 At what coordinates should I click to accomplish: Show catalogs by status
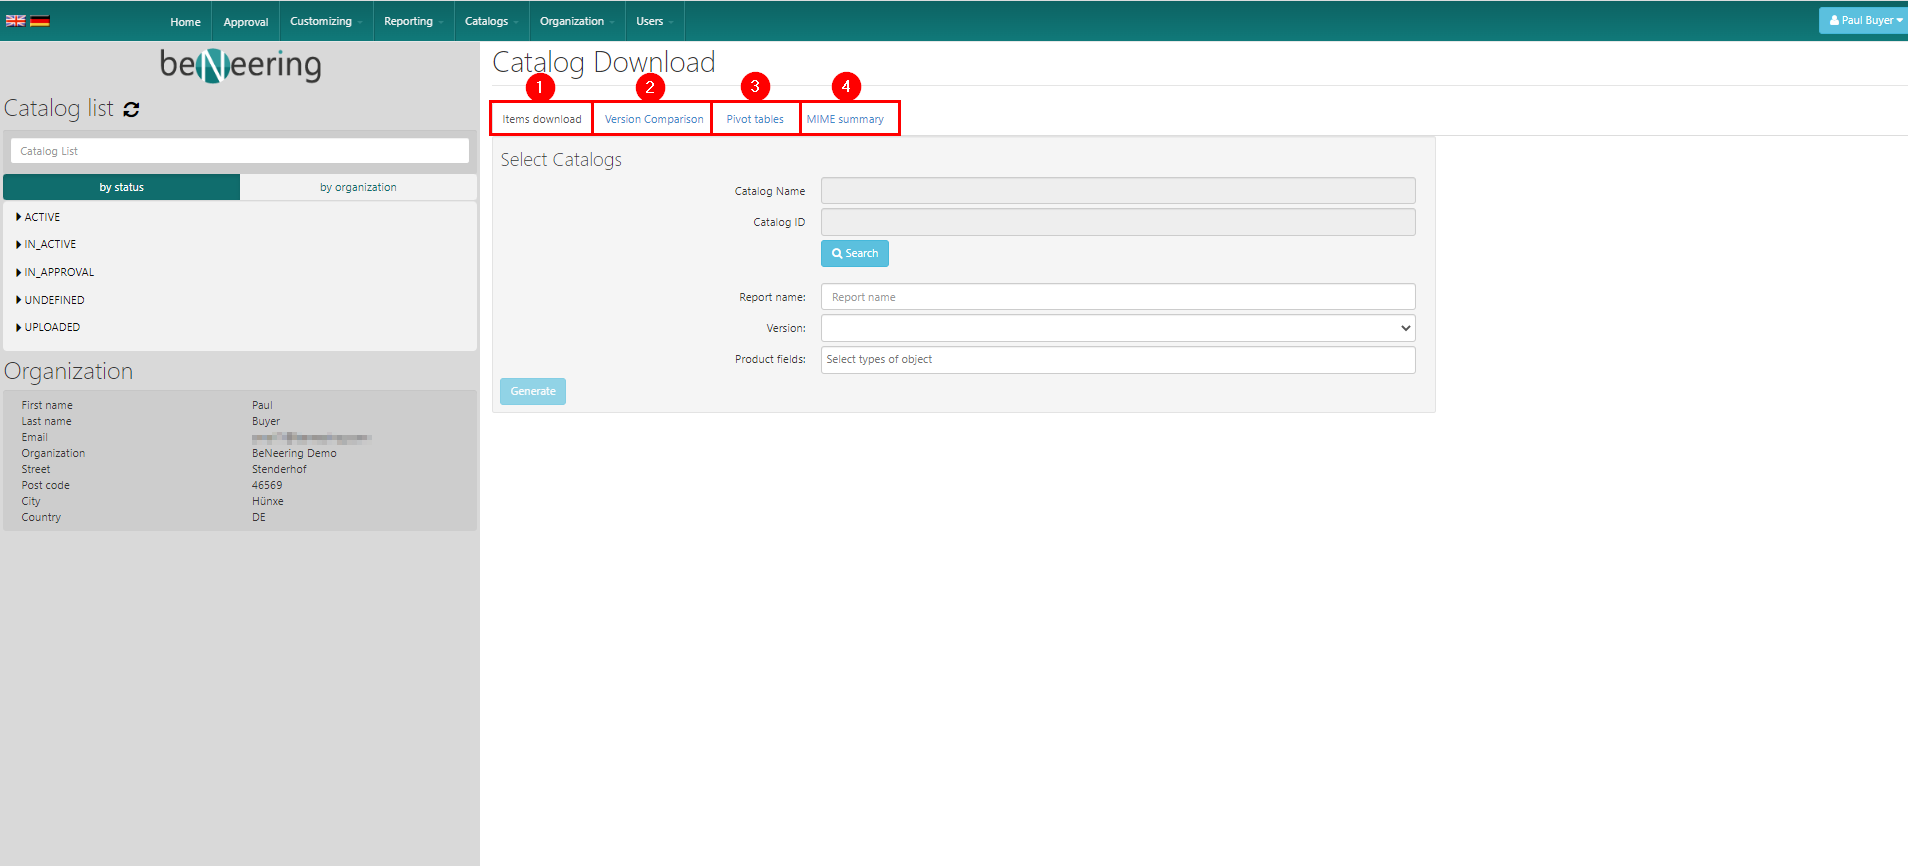121,187
